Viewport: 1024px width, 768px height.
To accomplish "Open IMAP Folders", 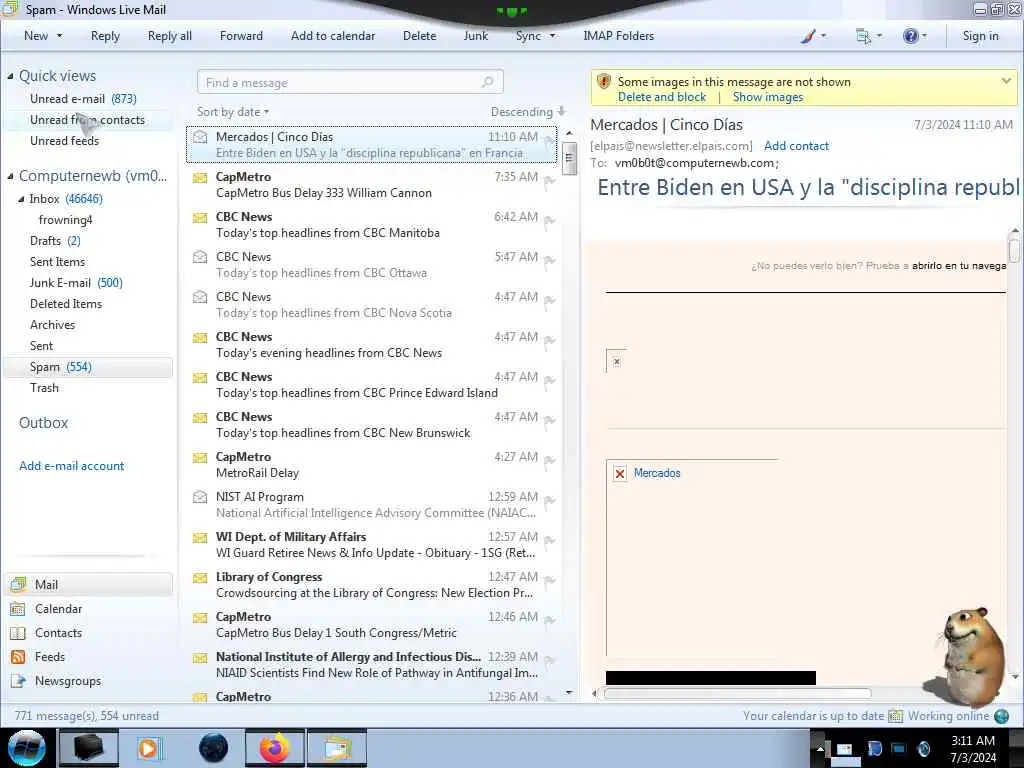I will pos(618,36).
